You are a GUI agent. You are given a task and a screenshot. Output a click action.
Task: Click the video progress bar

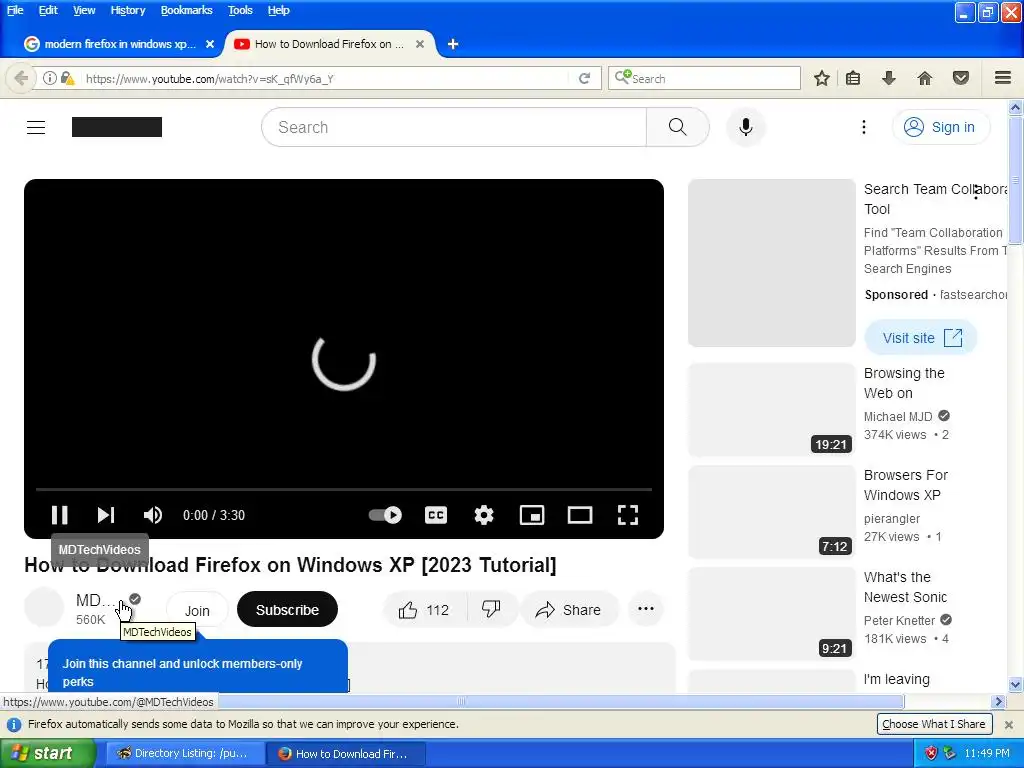click(x=344, y=488)
